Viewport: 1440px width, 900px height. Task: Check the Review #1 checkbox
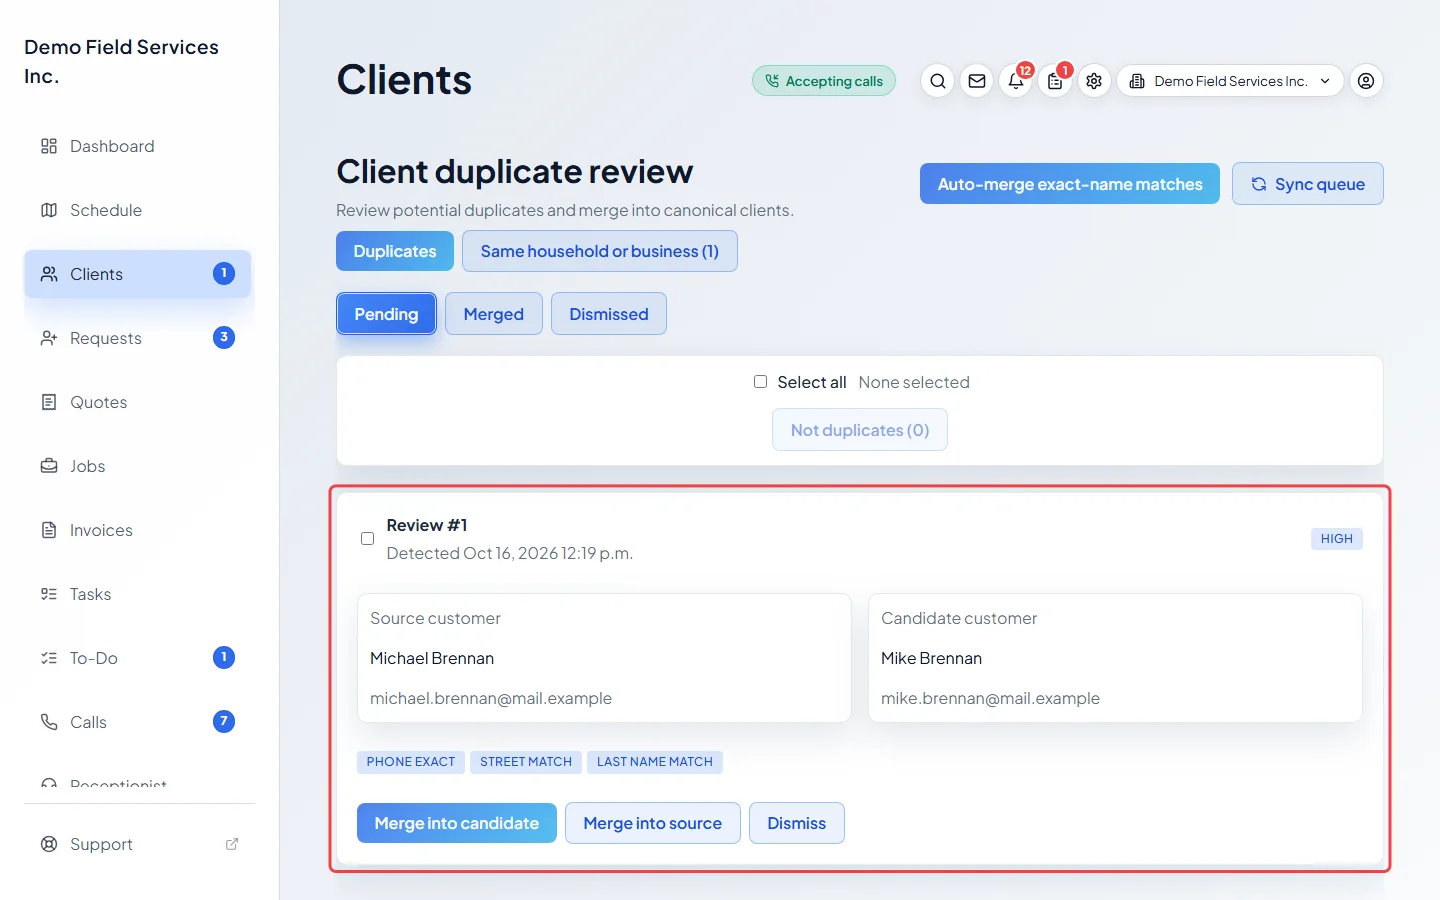point(367,538)
